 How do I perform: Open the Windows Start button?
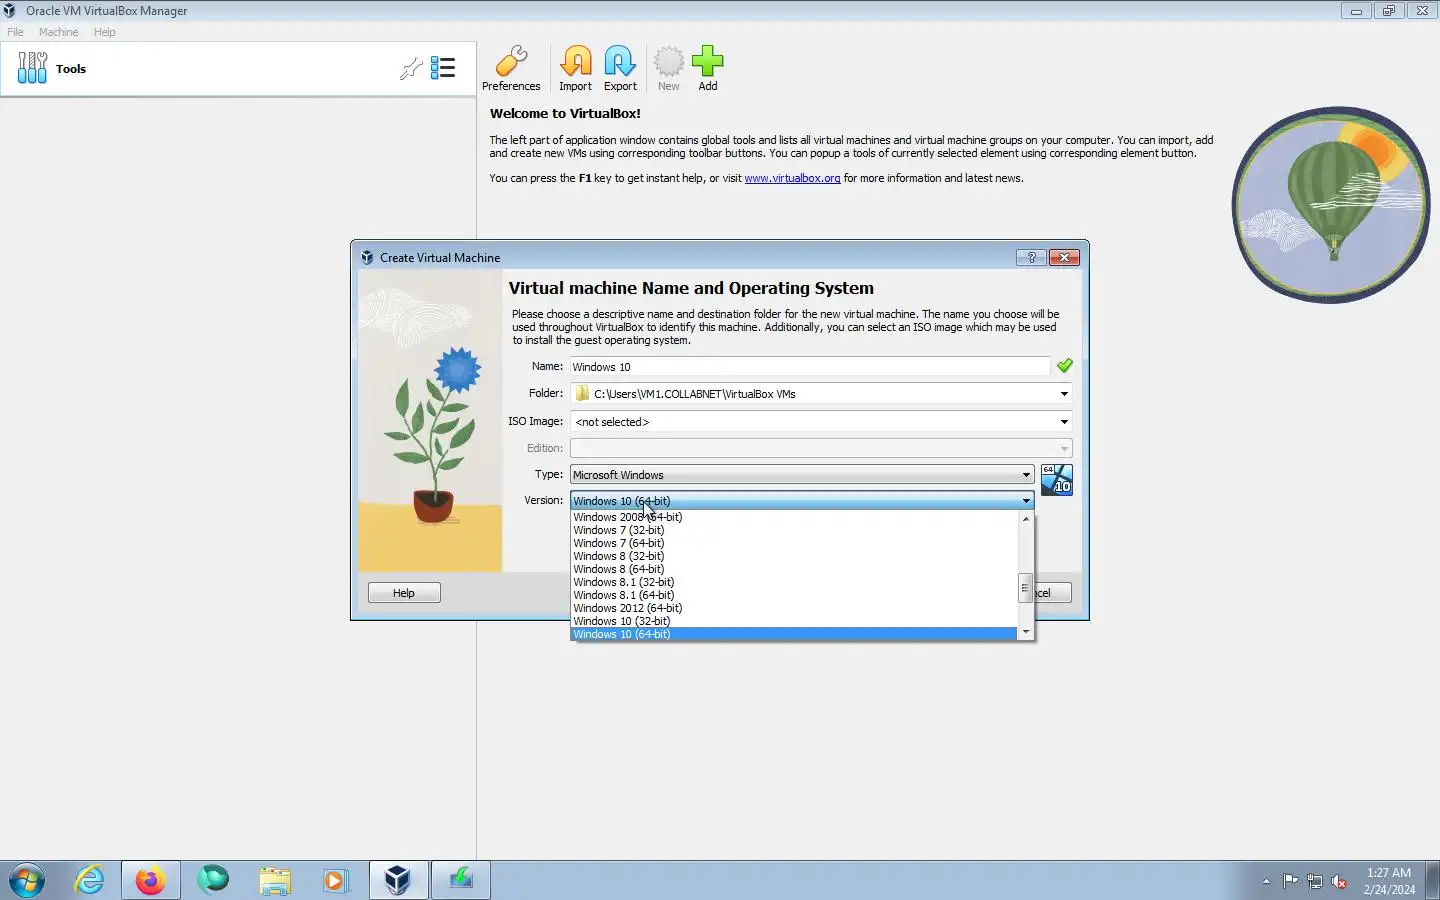(27, 881)
